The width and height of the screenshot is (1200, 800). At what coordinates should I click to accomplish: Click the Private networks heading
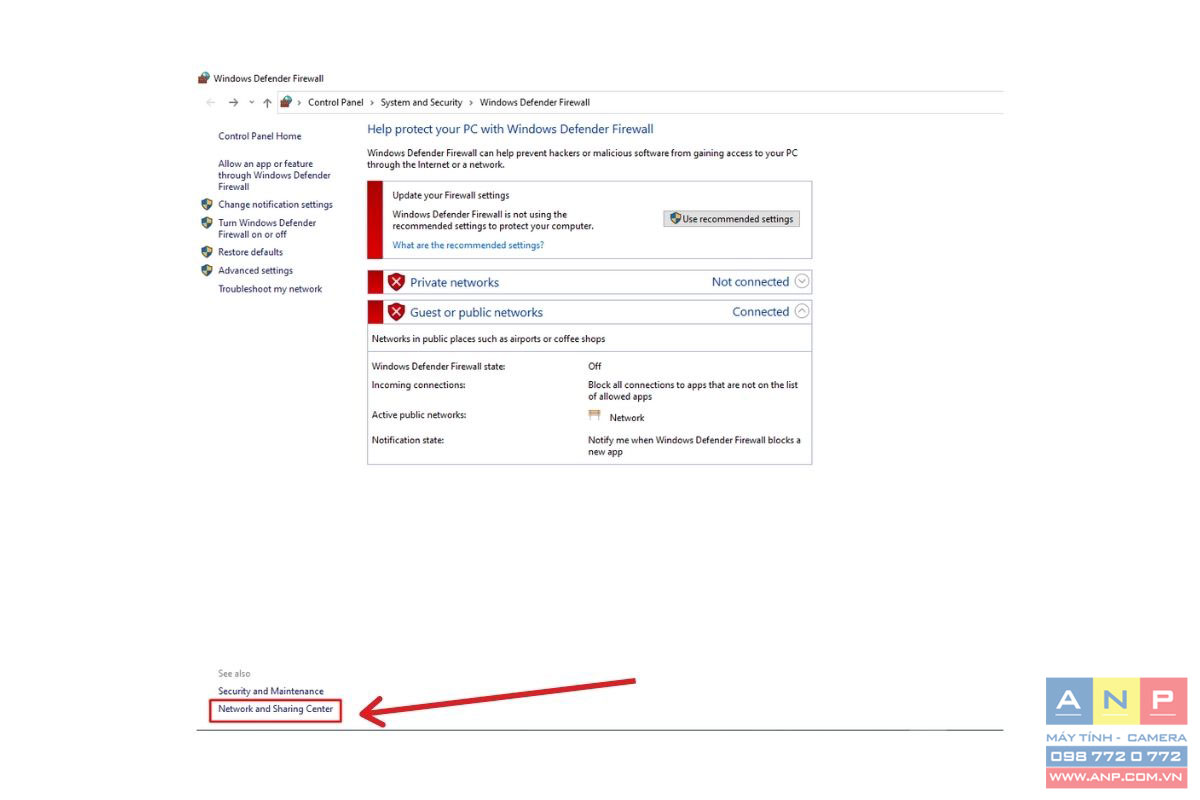pyautogui.click(x=454, y=283)
